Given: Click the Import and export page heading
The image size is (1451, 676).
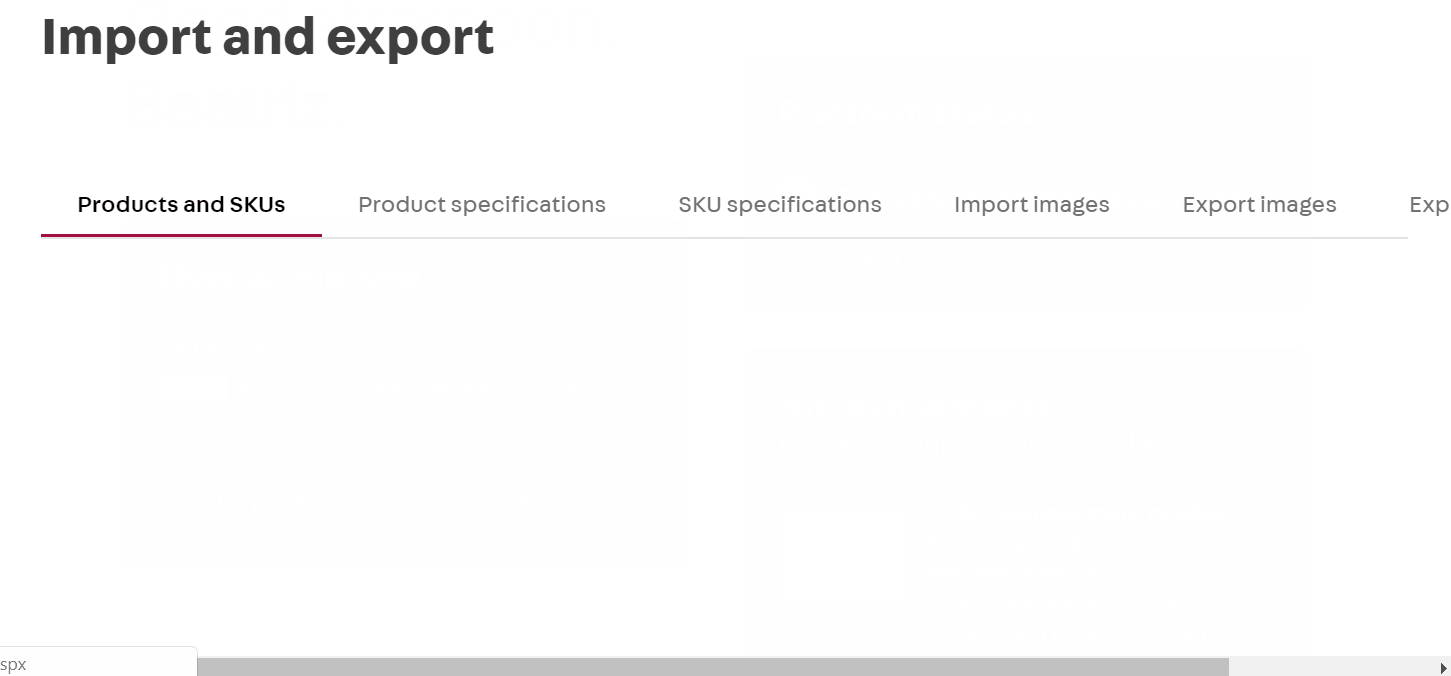Looking at the screenshot, I should tap(267, 37).
